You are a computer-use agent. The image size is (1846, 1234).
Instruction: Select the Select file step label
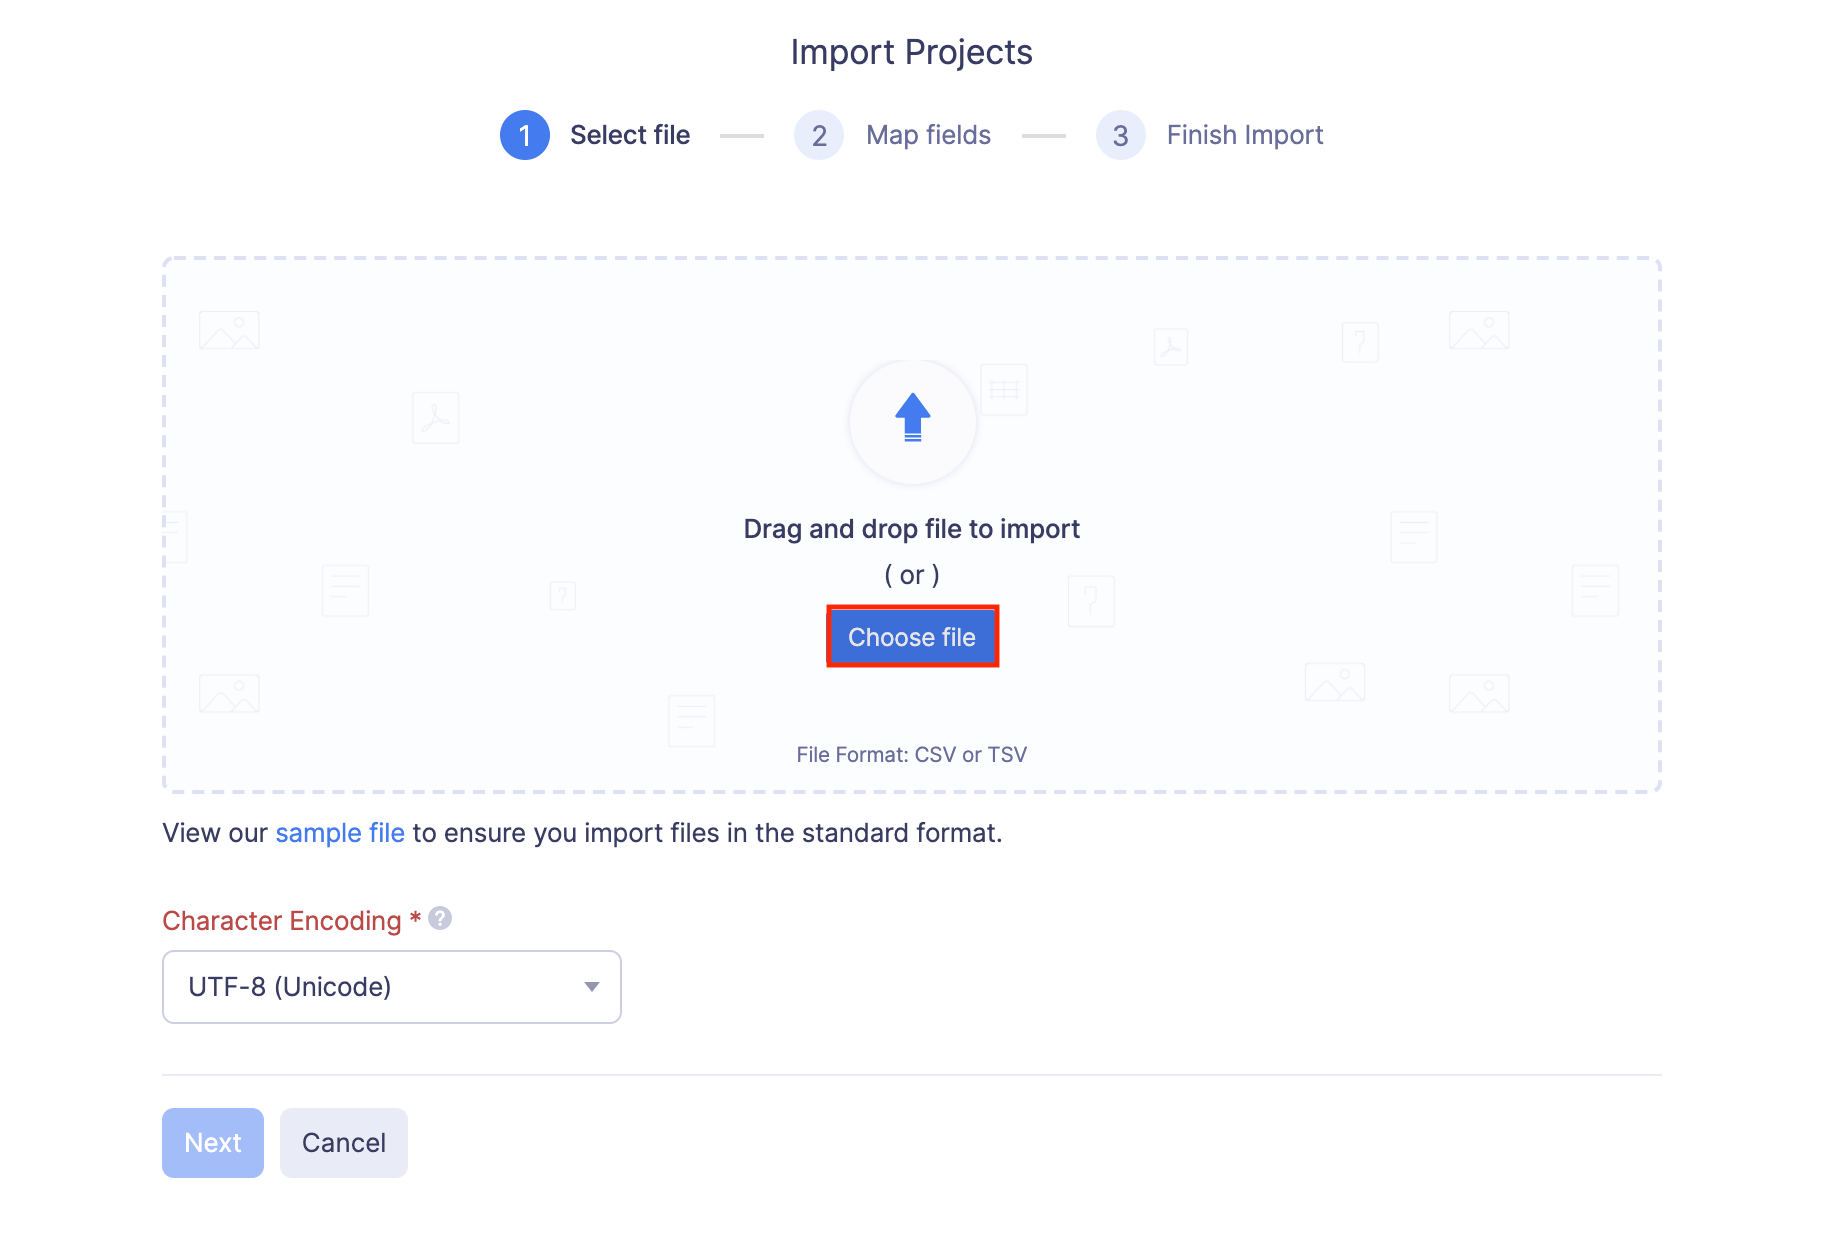pyautogui.click(x=630, y=134)
